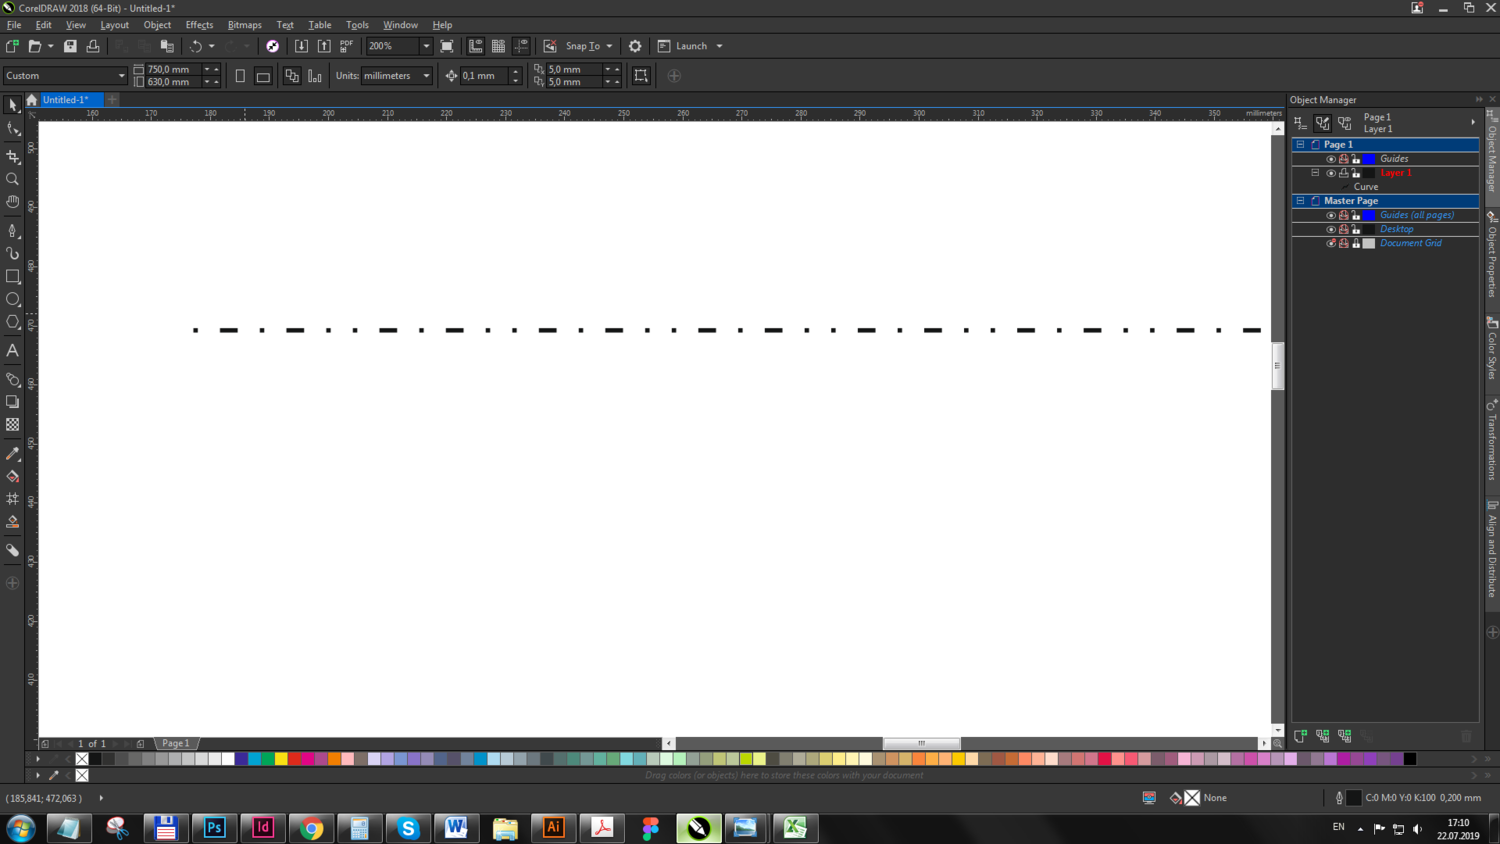
Task: Select the Mesh Fill tool
Action: click(x=13, y=499)
